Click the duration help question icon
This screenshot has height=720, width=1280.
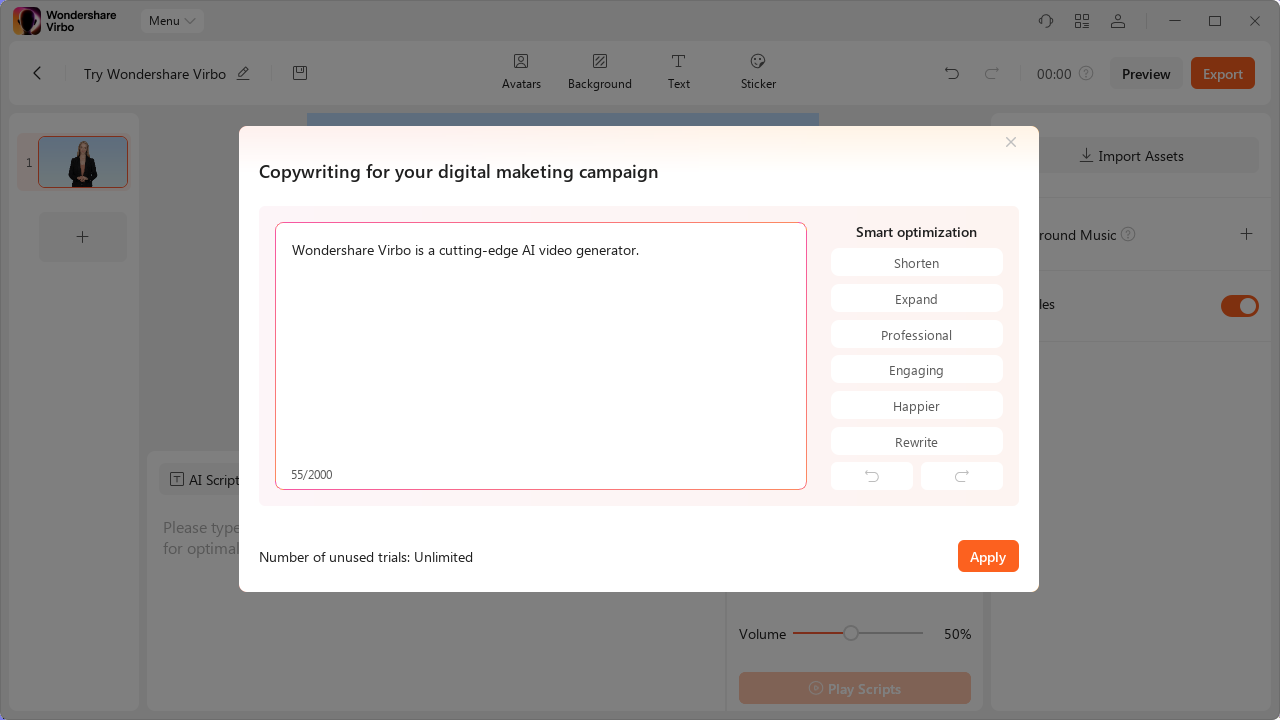click(1086, 73)
